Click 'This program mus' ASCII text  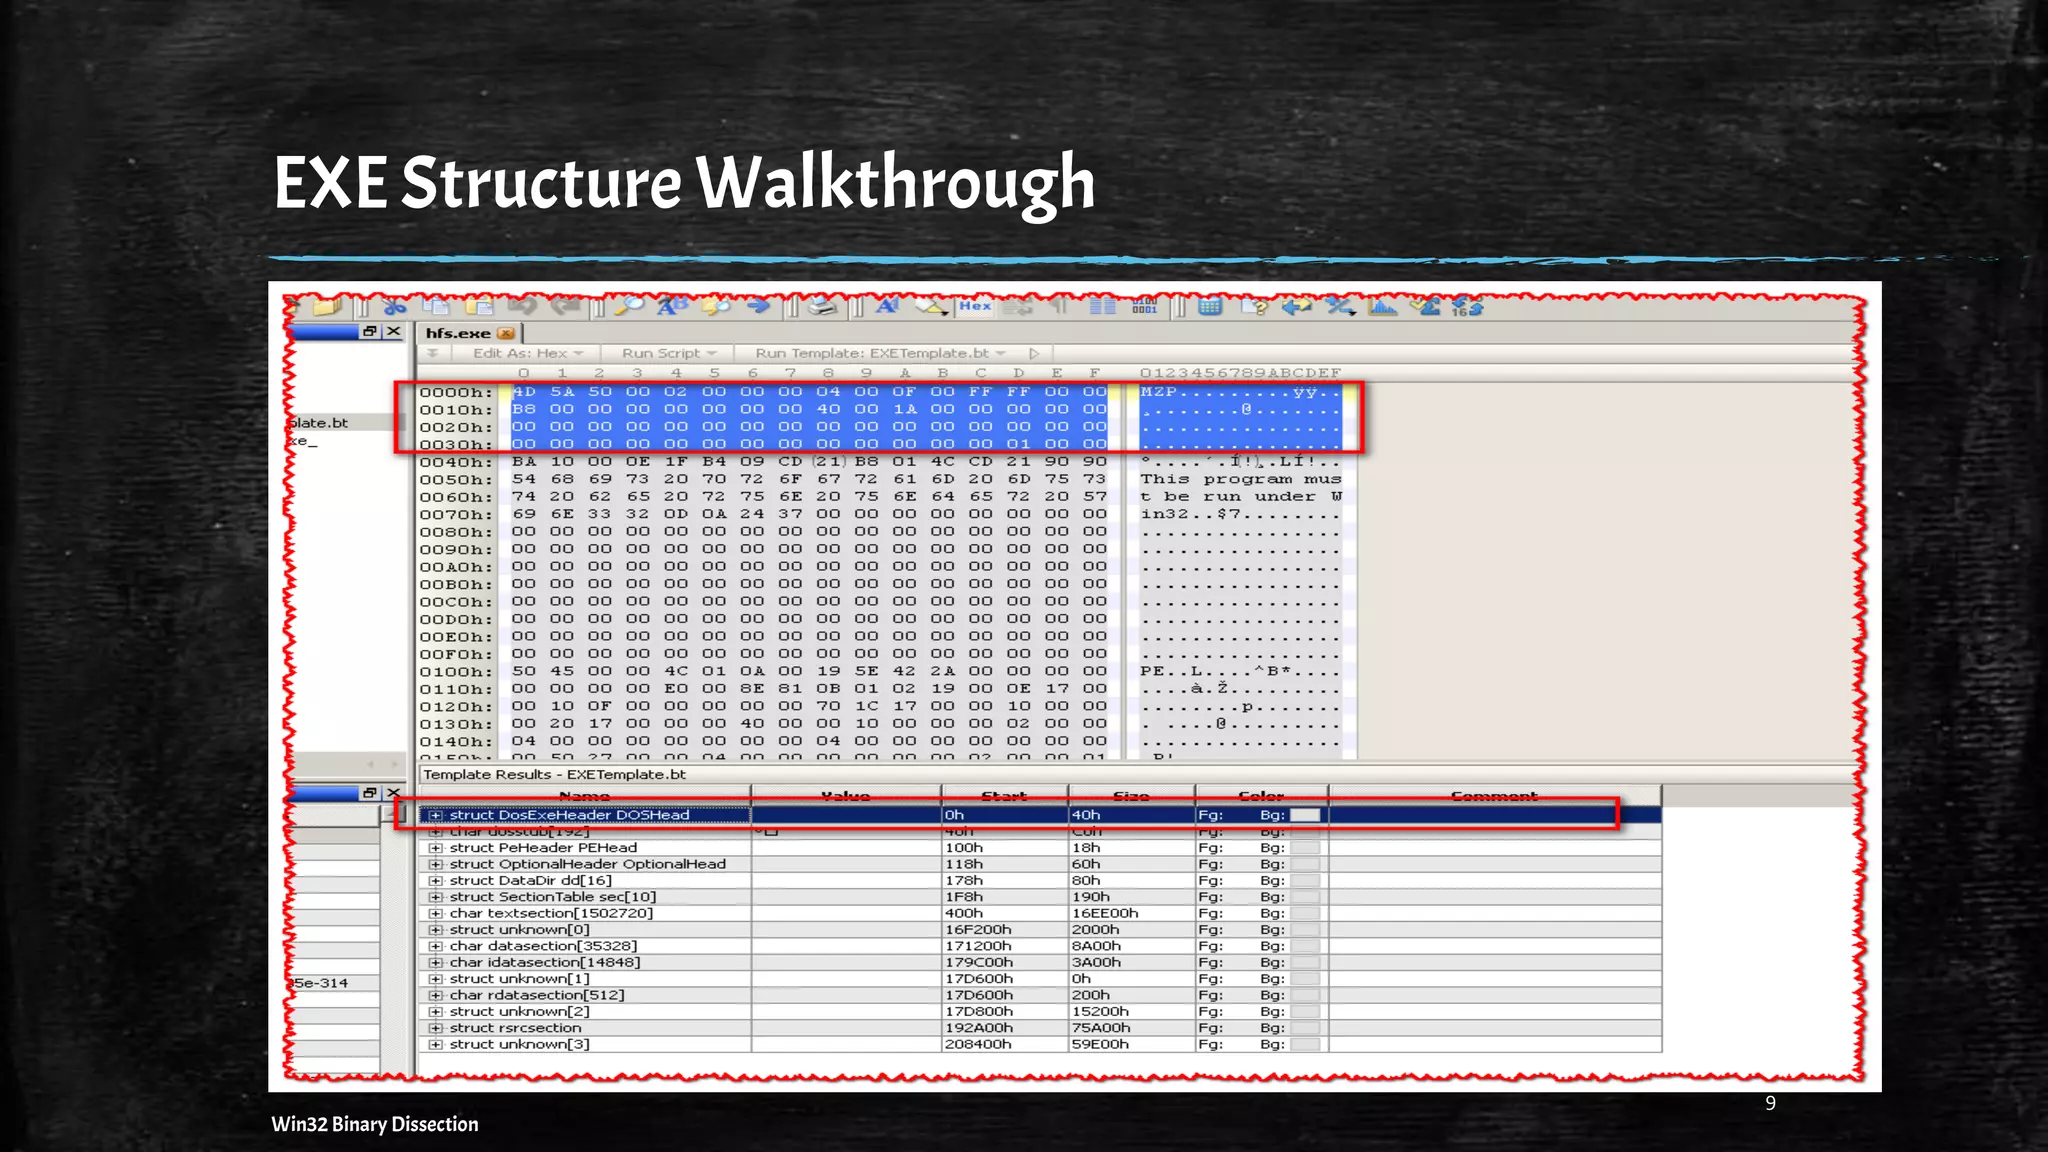pos(1240,479)
